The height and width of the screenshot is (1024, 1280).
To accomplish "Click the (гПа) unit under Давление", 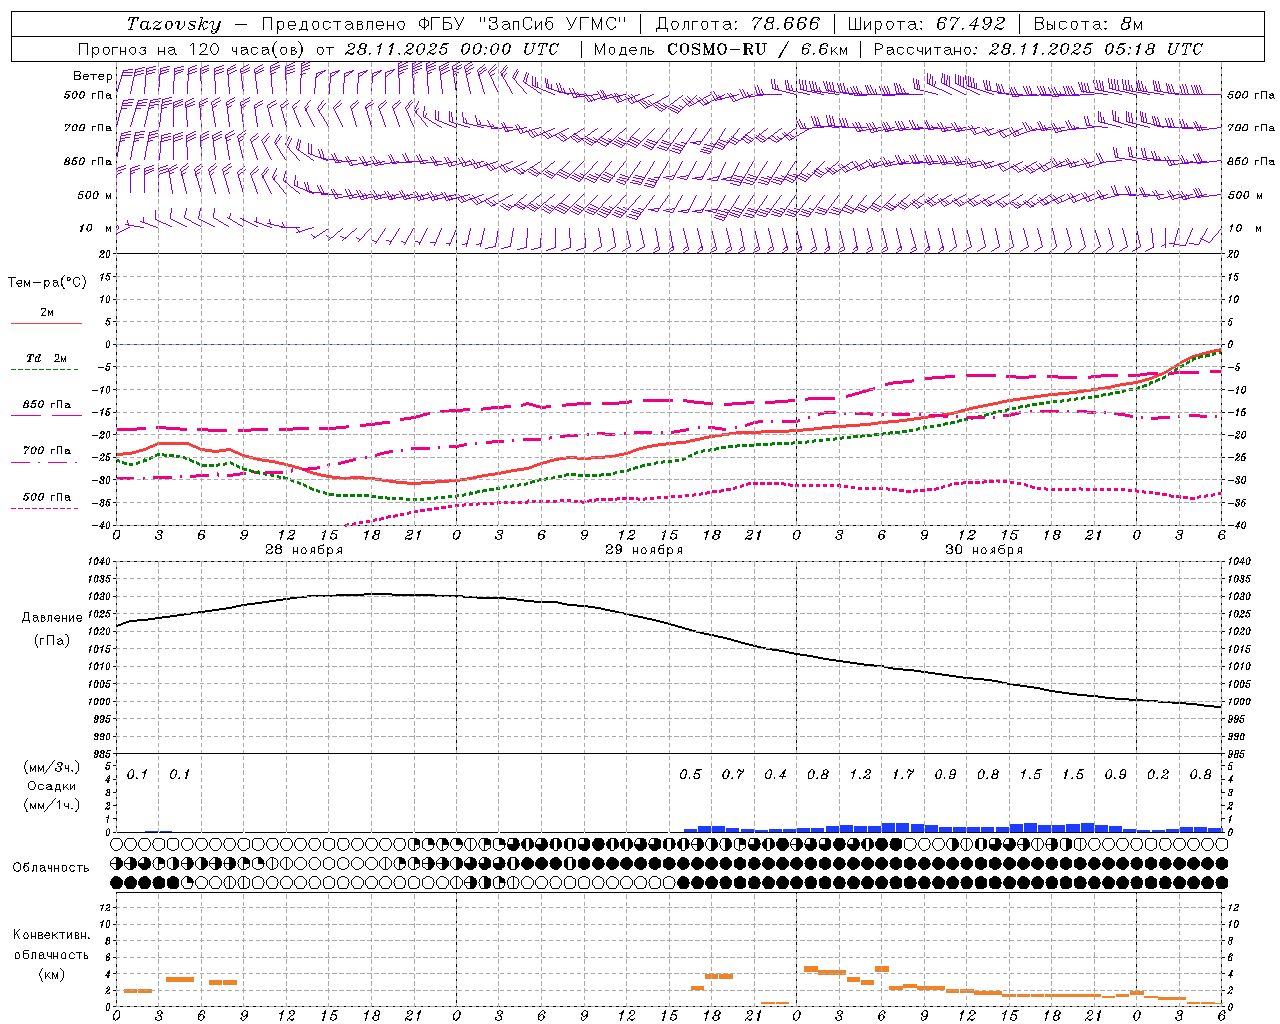I will pyautogui.click(x=52, y=640).
